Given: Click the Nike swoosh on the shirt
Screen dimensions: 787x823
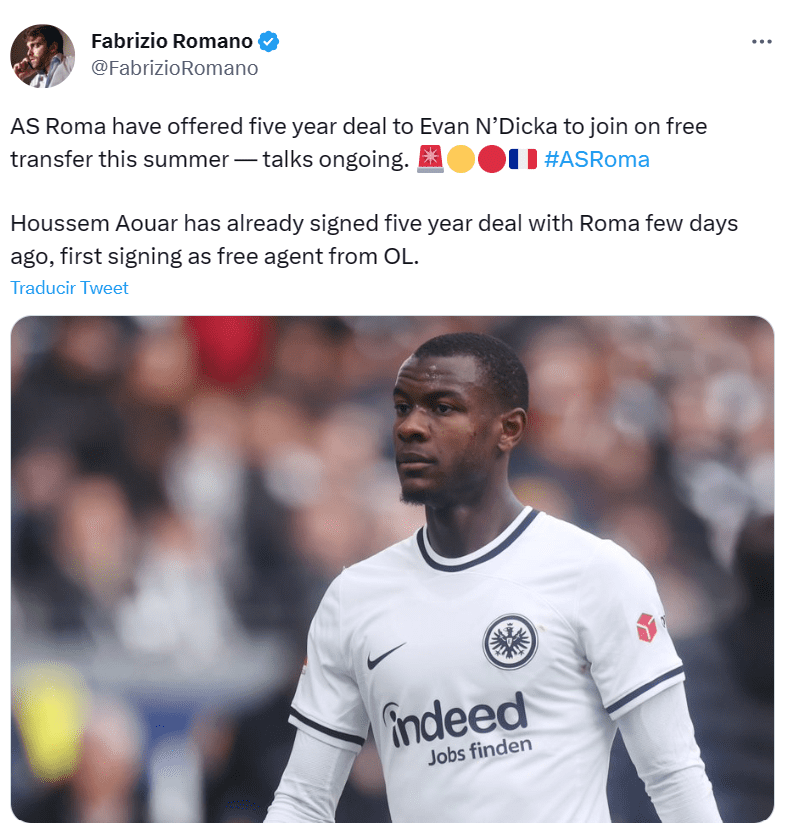Looking at the screenshot, I should pos(386,656).
